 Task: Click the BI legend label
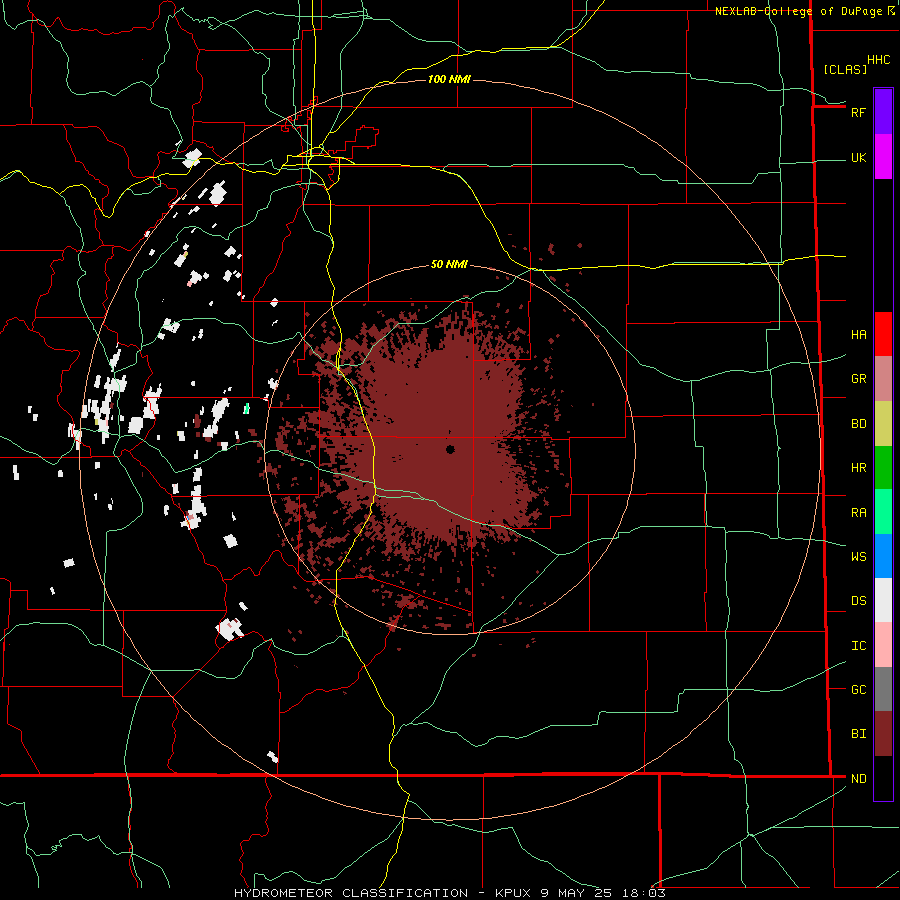(858, 734)
